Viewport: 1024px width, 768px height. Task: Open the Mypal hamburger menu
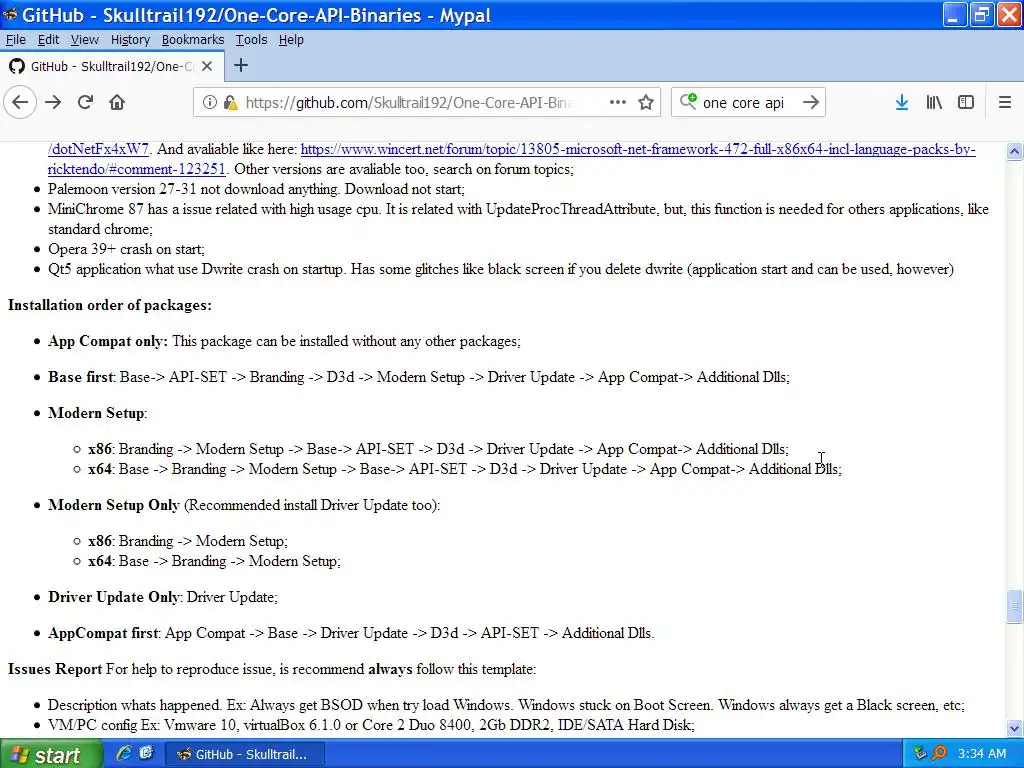(x=1005, y=103)
